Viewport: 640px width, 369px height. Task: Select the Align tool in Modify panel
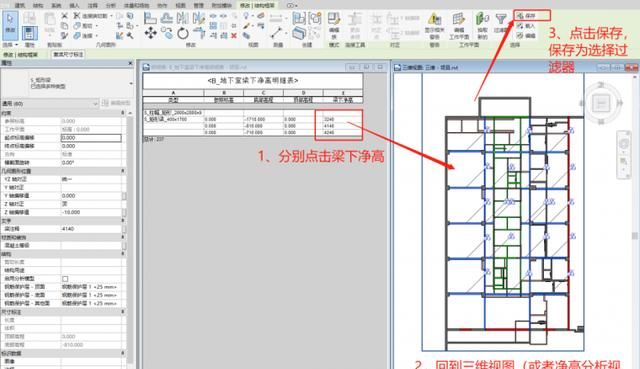coord(150,18)
